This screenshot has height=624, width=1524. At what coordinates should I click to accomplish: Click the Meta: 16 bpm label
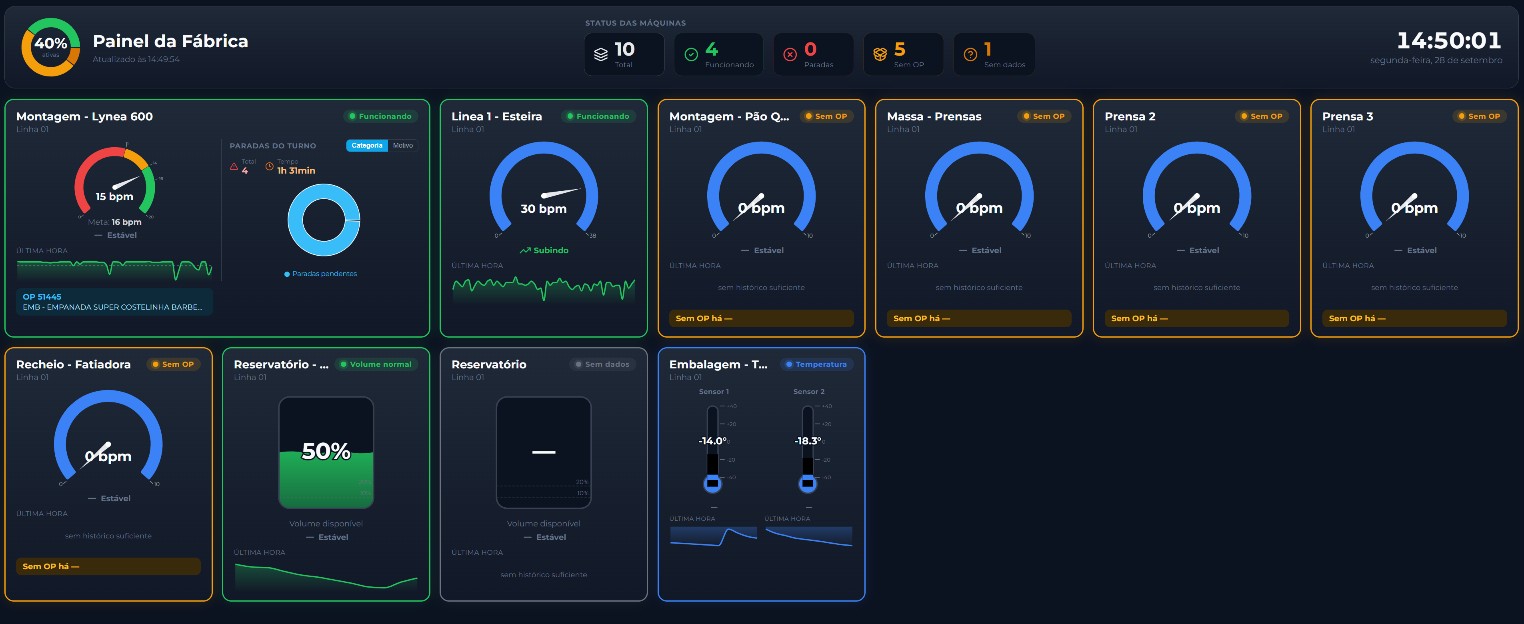pyautogui.click(x=114, y=222)
